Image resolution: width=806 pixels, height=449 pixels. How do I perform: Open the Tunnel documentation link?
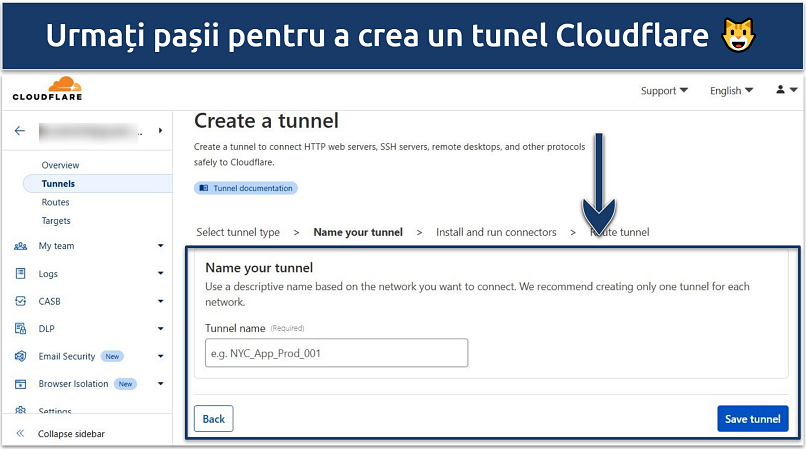click(x=246, y=188)
